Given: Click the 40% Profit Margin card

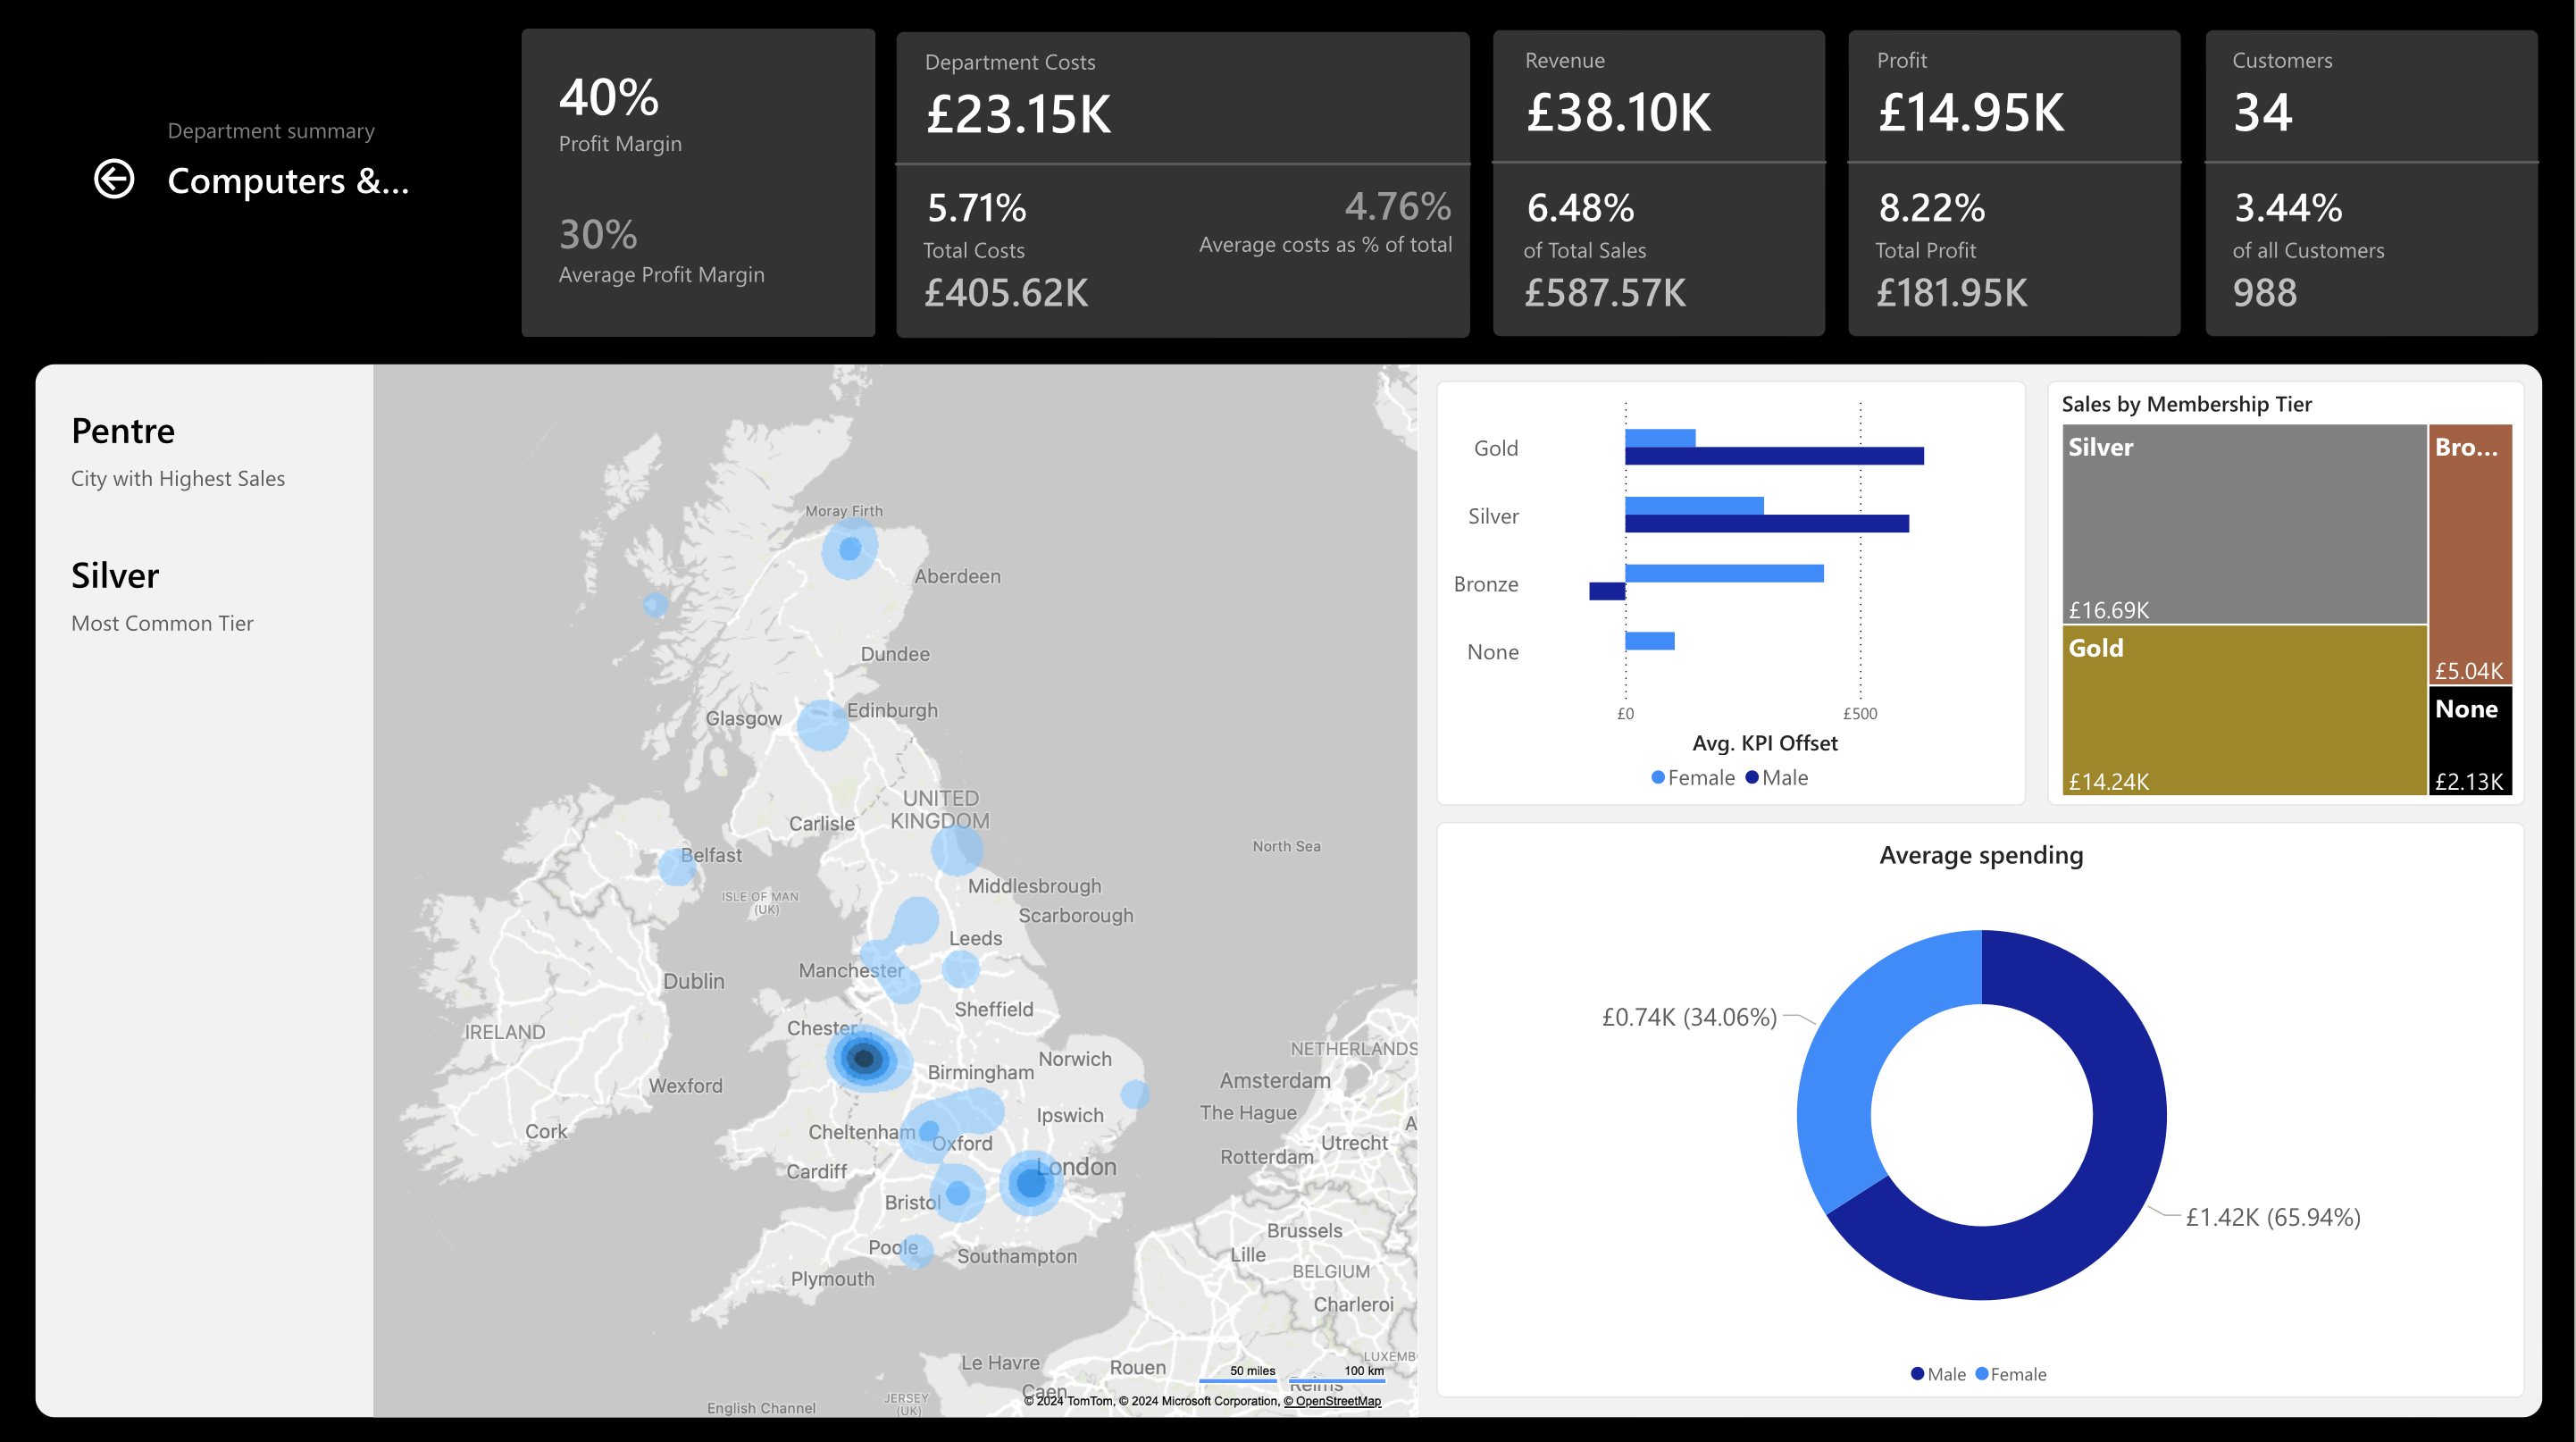Looking at the screenshot, I should pyautogui.click(x=697, y=183).
